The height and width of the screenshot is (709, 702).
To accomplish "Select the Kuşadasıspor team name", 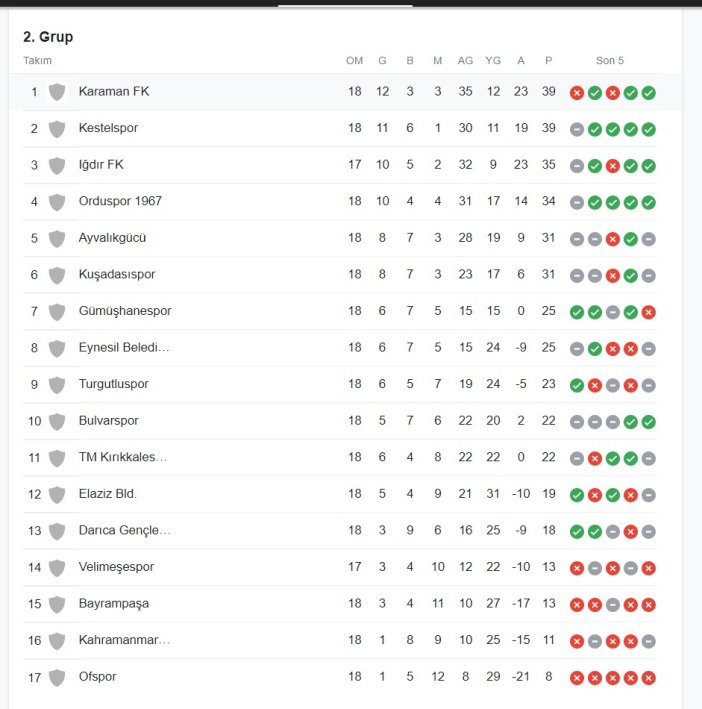I will (x=117, y=274).
